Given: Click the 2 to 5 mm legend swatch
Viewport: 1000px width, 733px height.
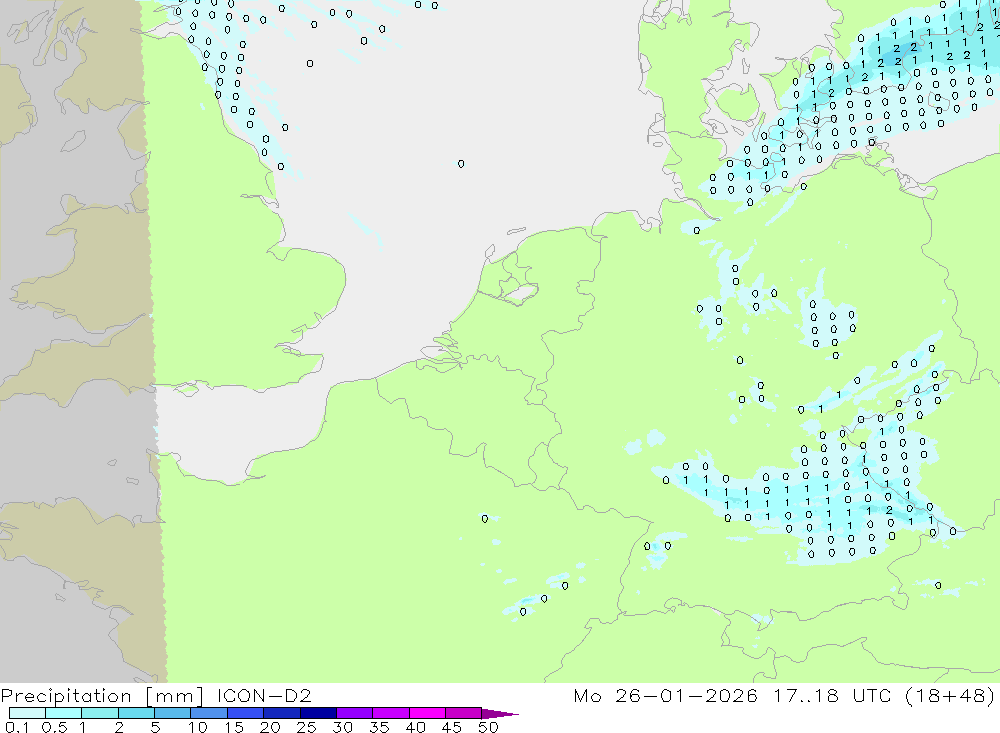Looking at the screenshot, I should pyautogui.click(x=136, y=713).
